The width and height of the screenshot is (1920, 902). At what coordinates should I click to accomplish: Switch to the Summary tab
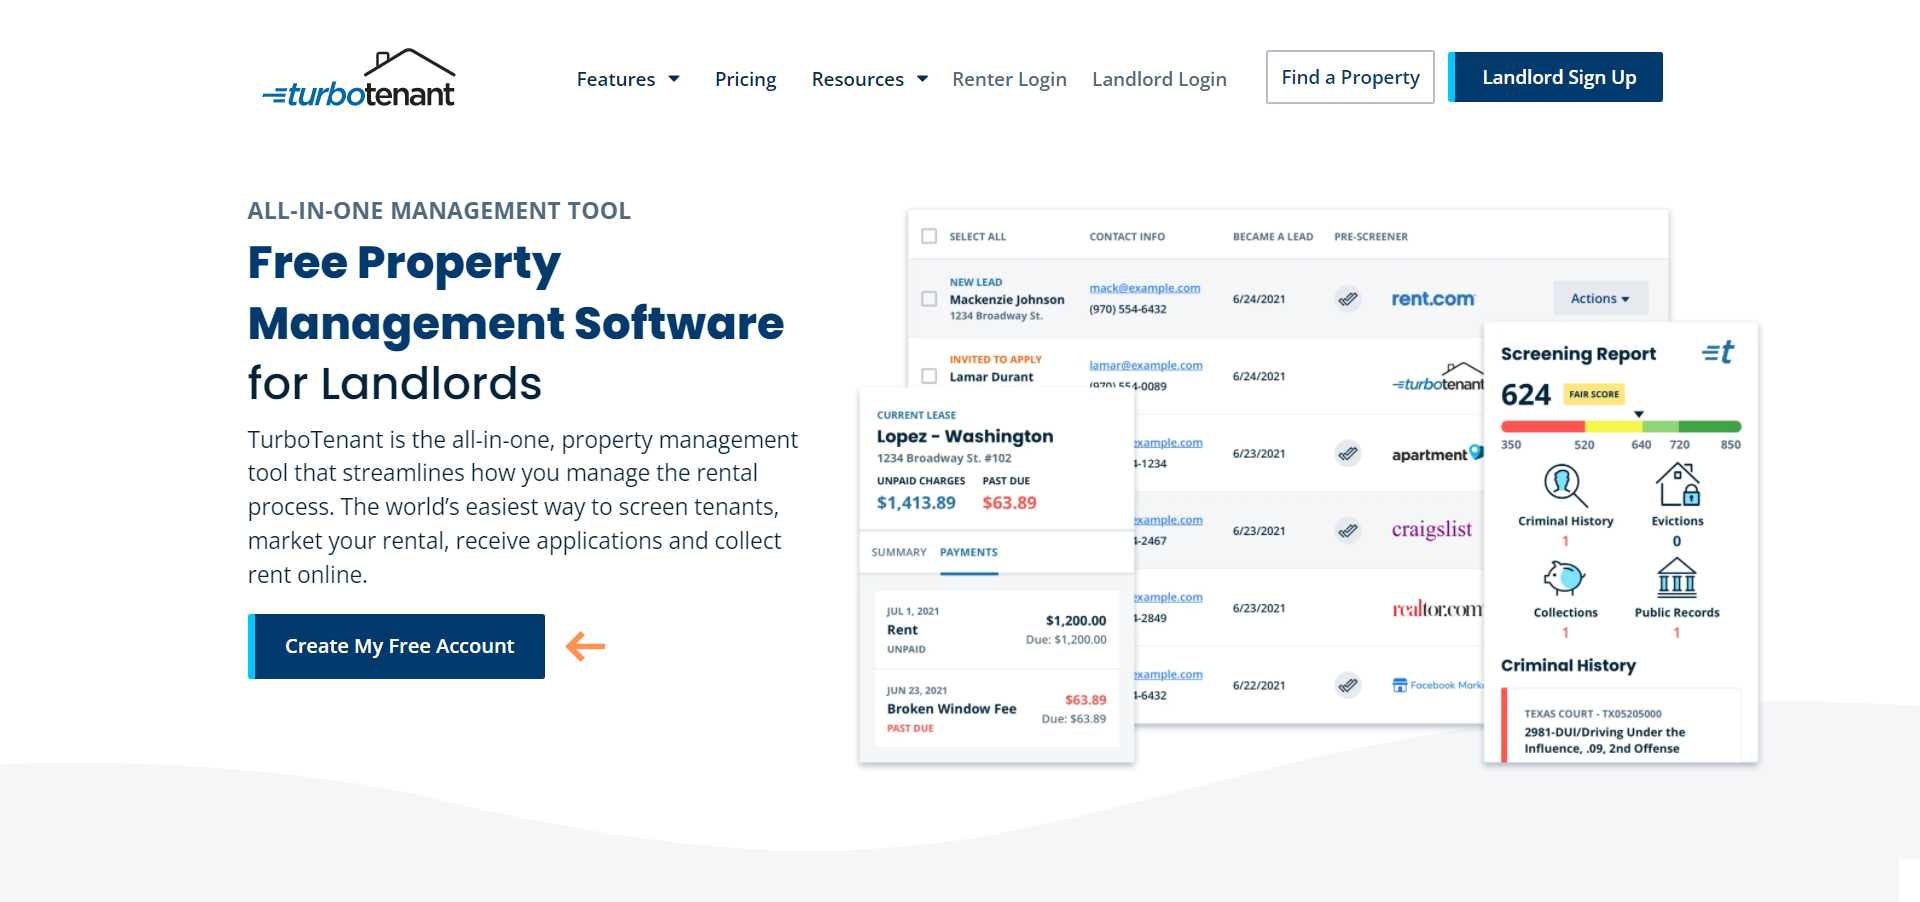click(x=899, y=552)
